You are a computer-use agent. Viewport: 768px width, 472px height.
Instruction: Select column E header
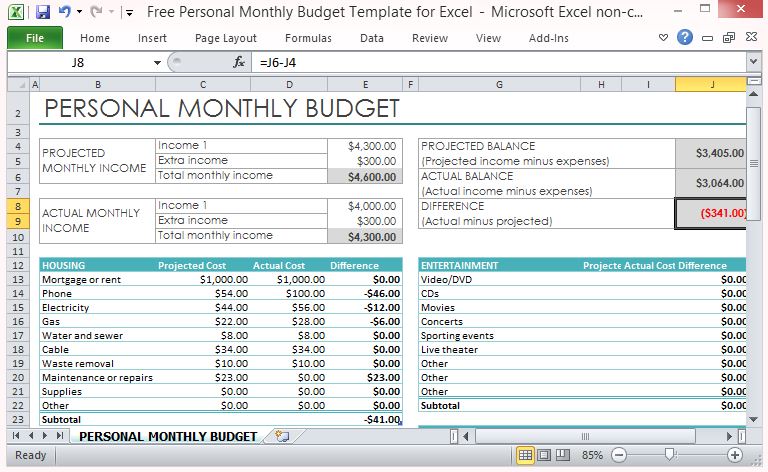click(x=365, y=85)
